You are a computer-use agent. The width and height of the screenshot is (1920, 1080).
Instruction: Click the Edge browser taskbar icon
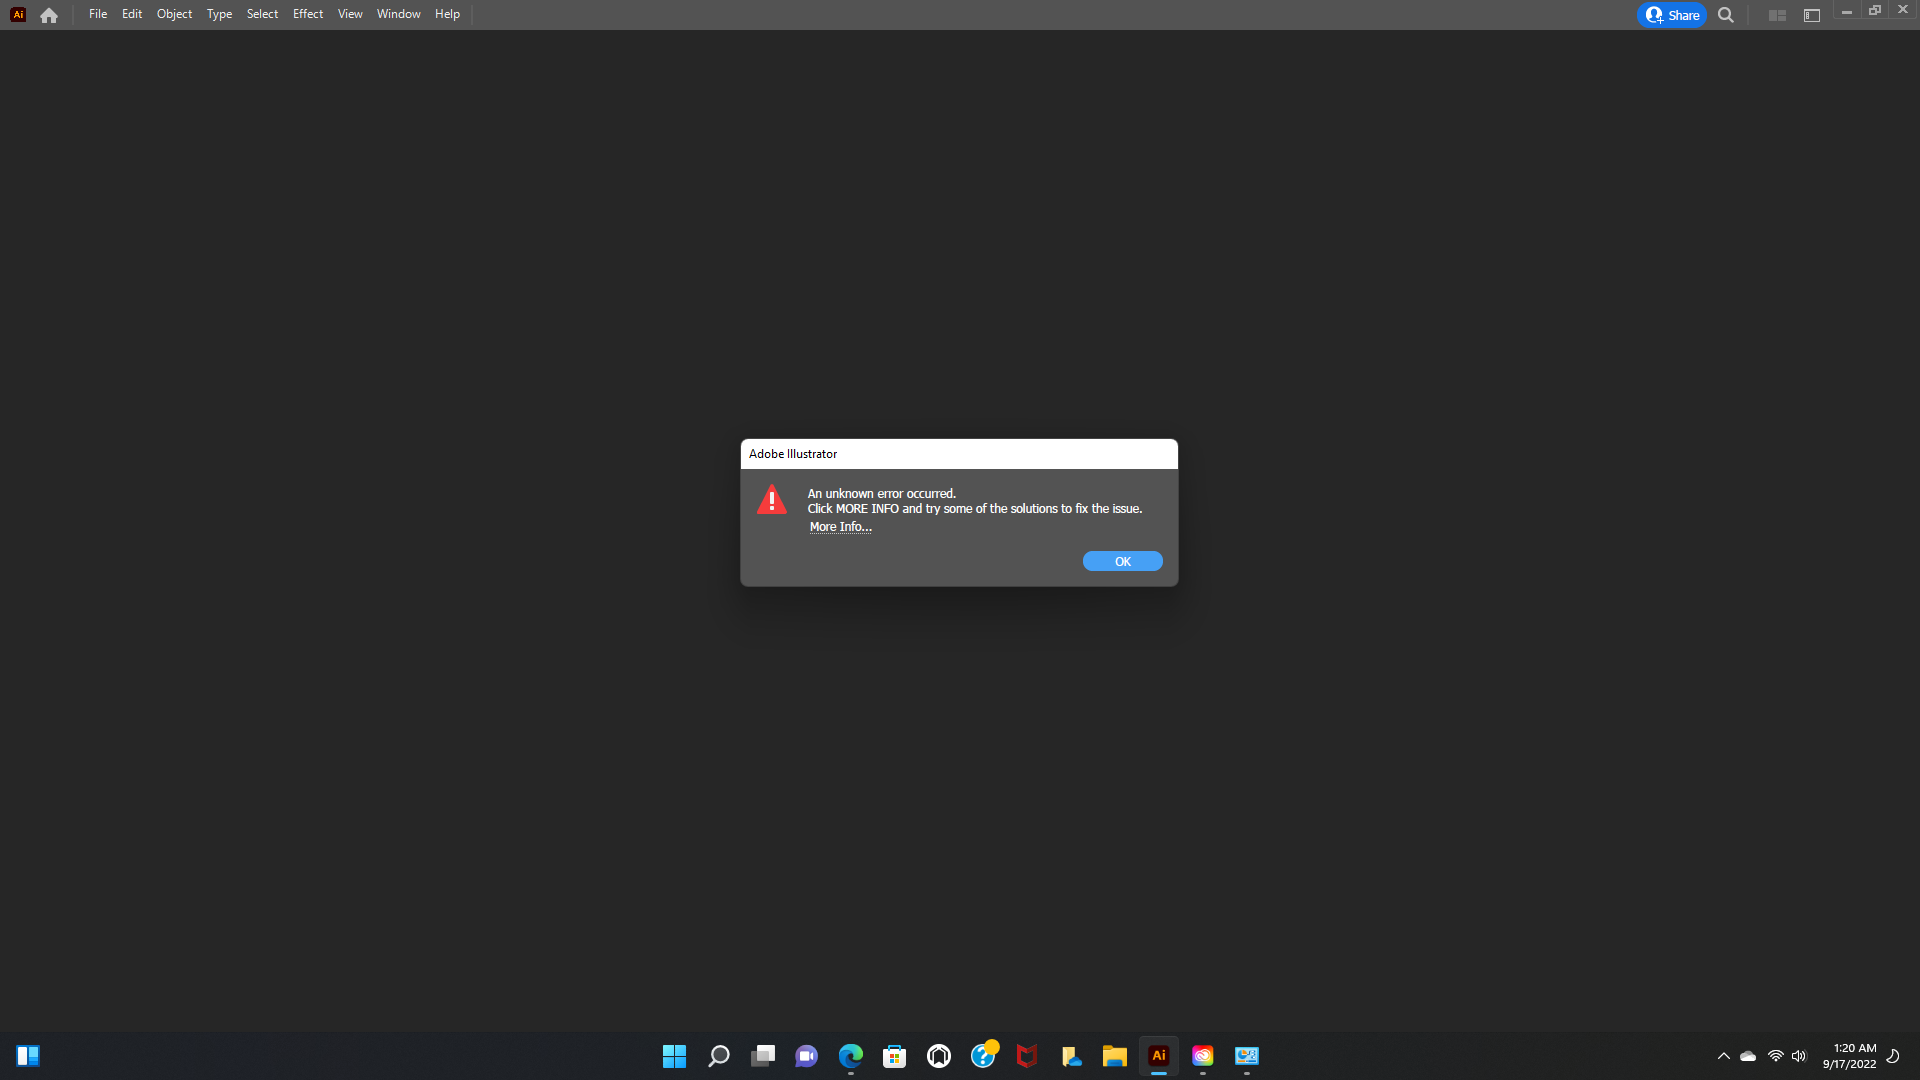click(851, 1055)
